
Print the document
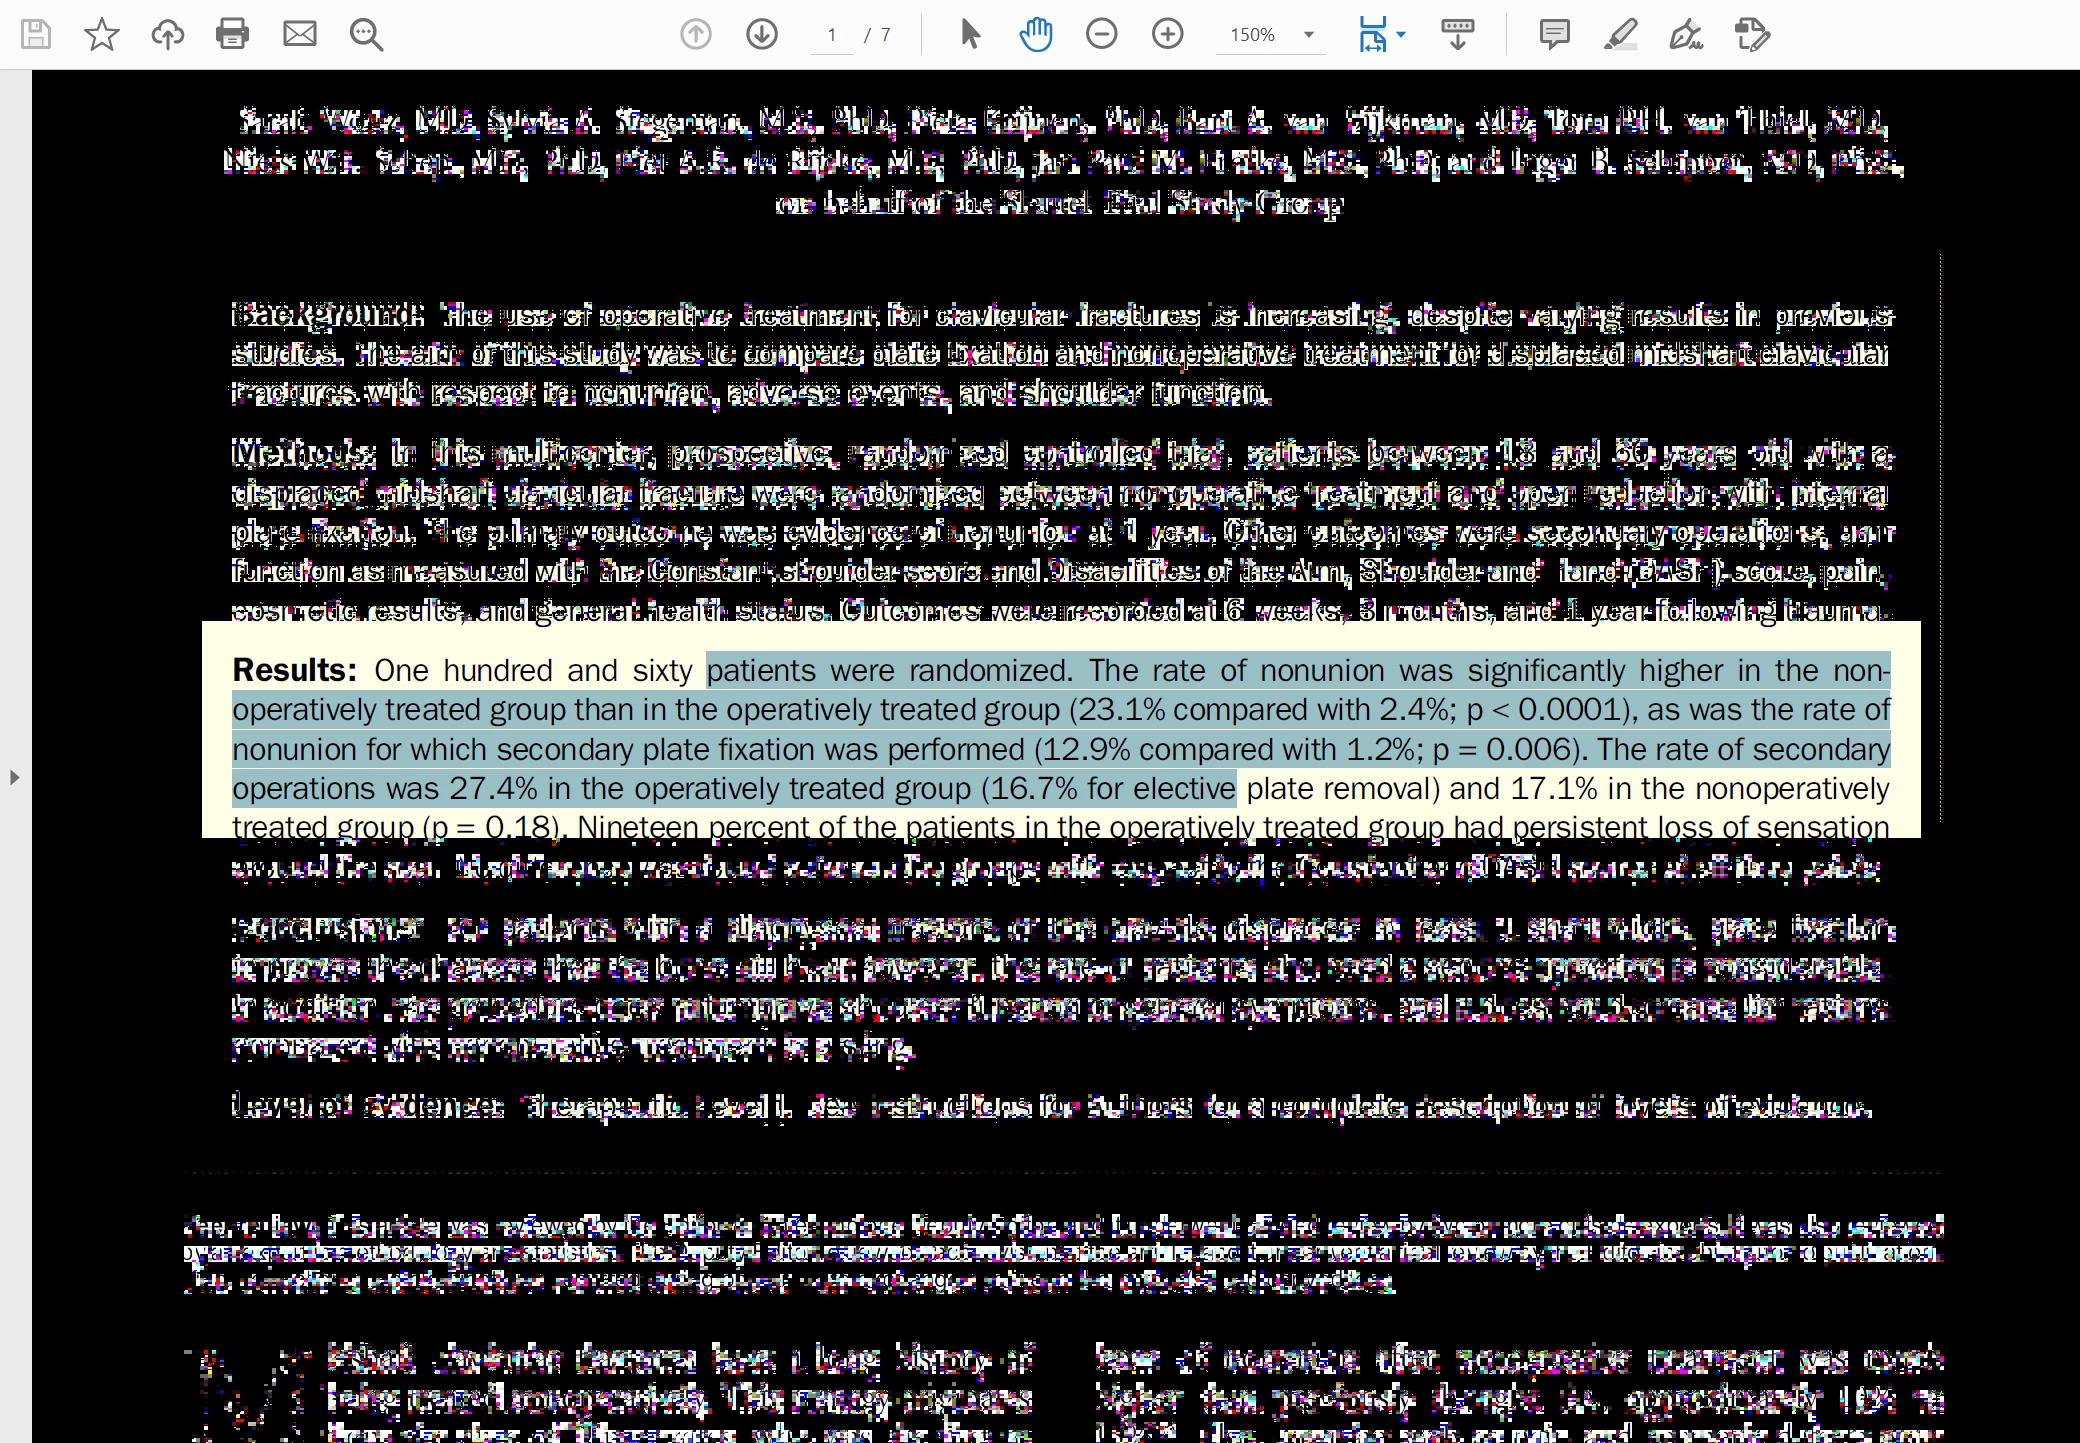(232, 34)
